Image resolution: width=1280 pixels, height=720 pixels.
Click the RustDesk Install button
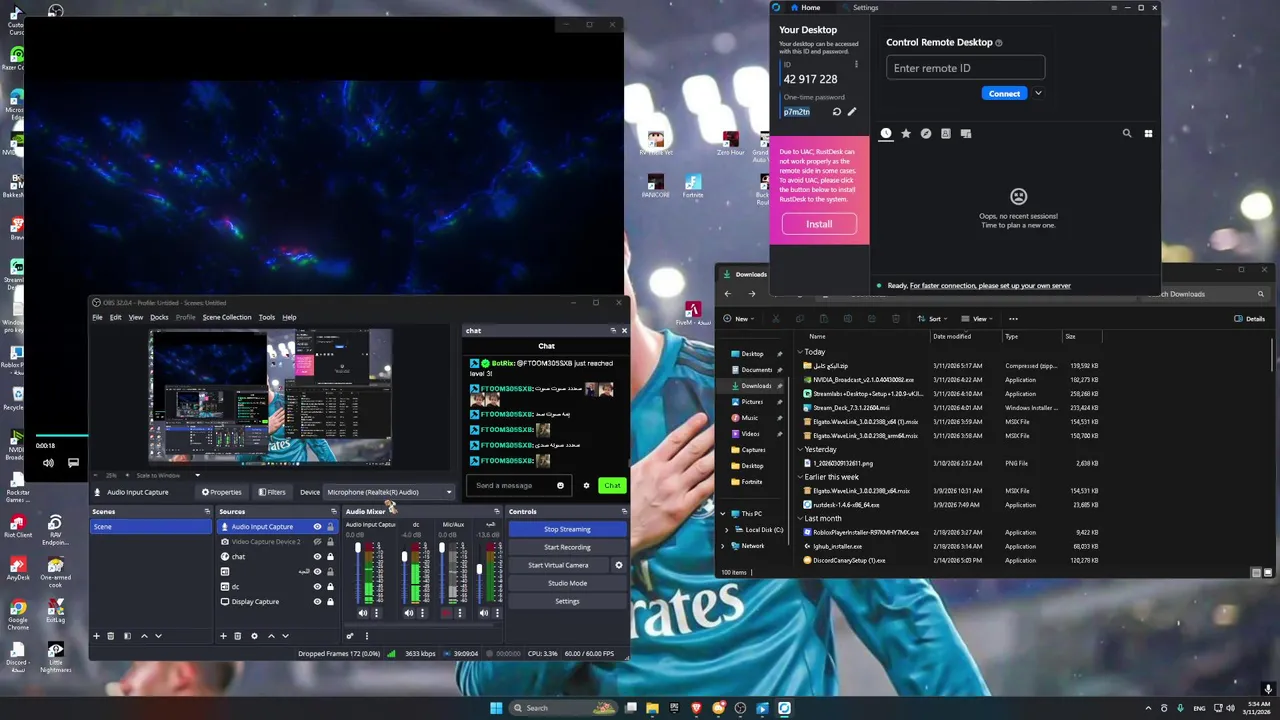click(819, 224)
